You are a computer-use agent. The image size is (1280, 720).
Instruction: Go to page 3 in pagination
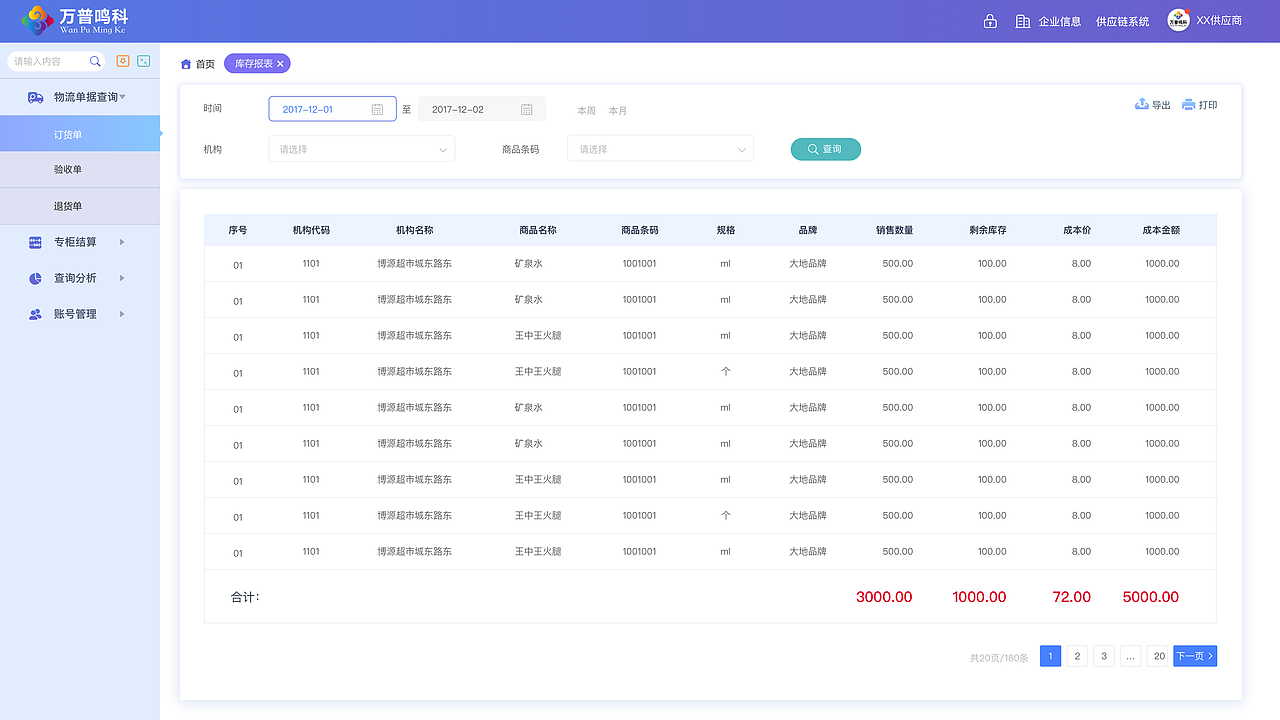click(1104, 656)
